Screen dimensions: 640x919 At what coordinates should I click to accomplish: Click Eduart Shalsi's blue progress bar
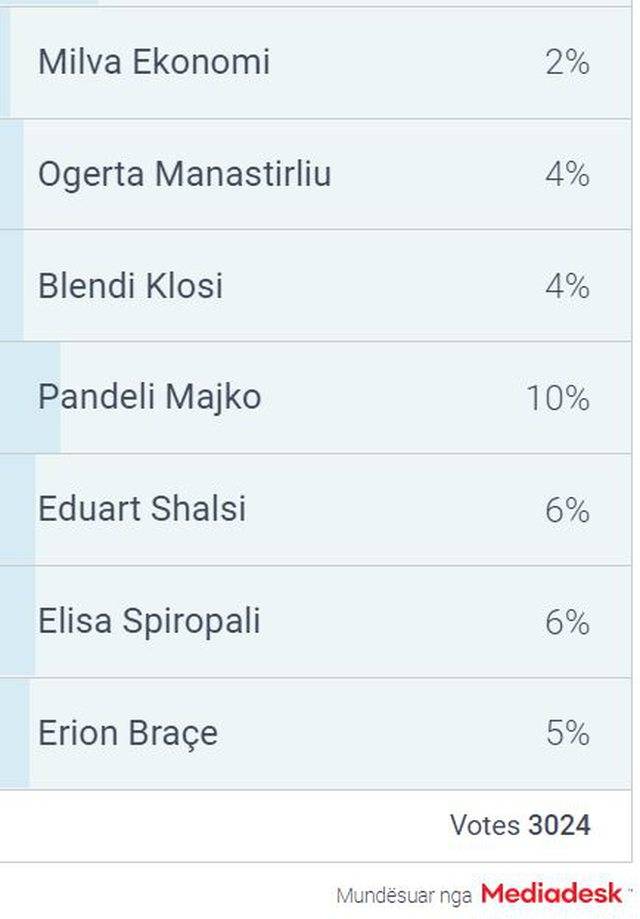18,509
